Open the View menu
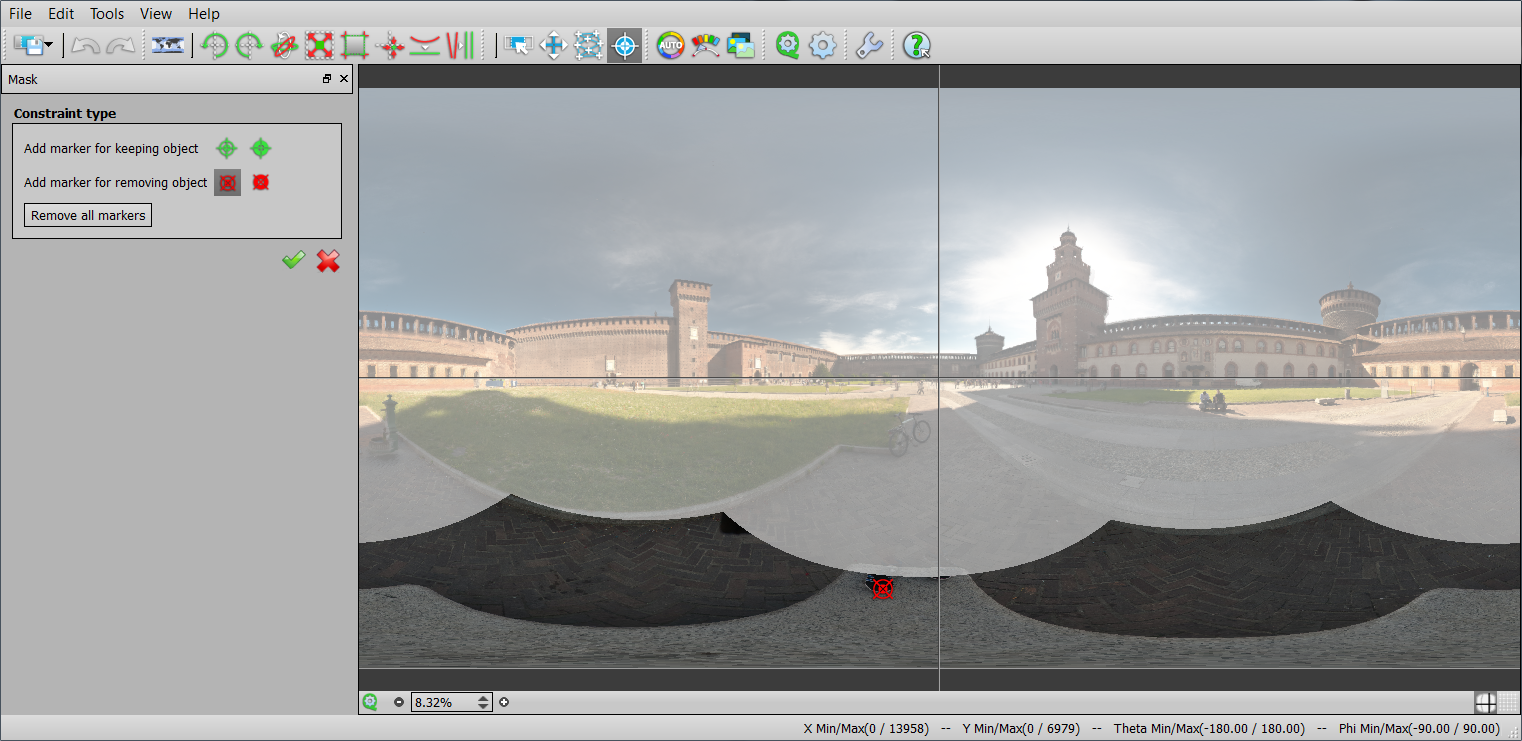The width and height of the screenshot is (1522, 741). [x=156, y=14]
